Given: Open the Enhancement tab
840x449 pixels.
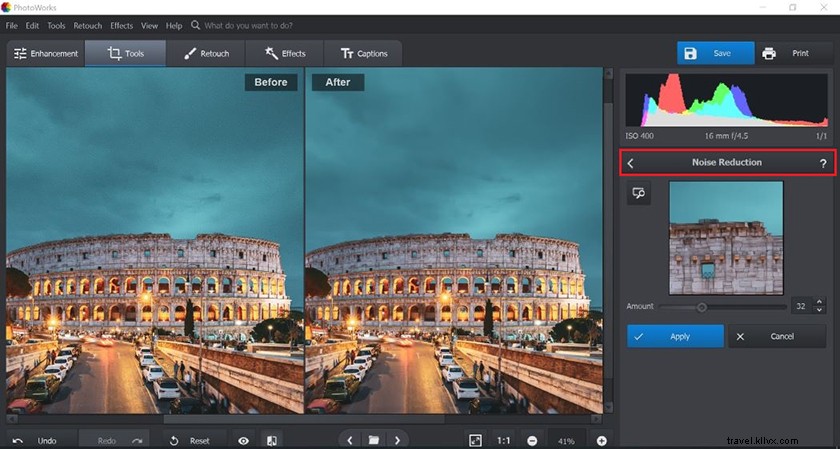Looking at the screenshot, I should [x=46, y=54].
